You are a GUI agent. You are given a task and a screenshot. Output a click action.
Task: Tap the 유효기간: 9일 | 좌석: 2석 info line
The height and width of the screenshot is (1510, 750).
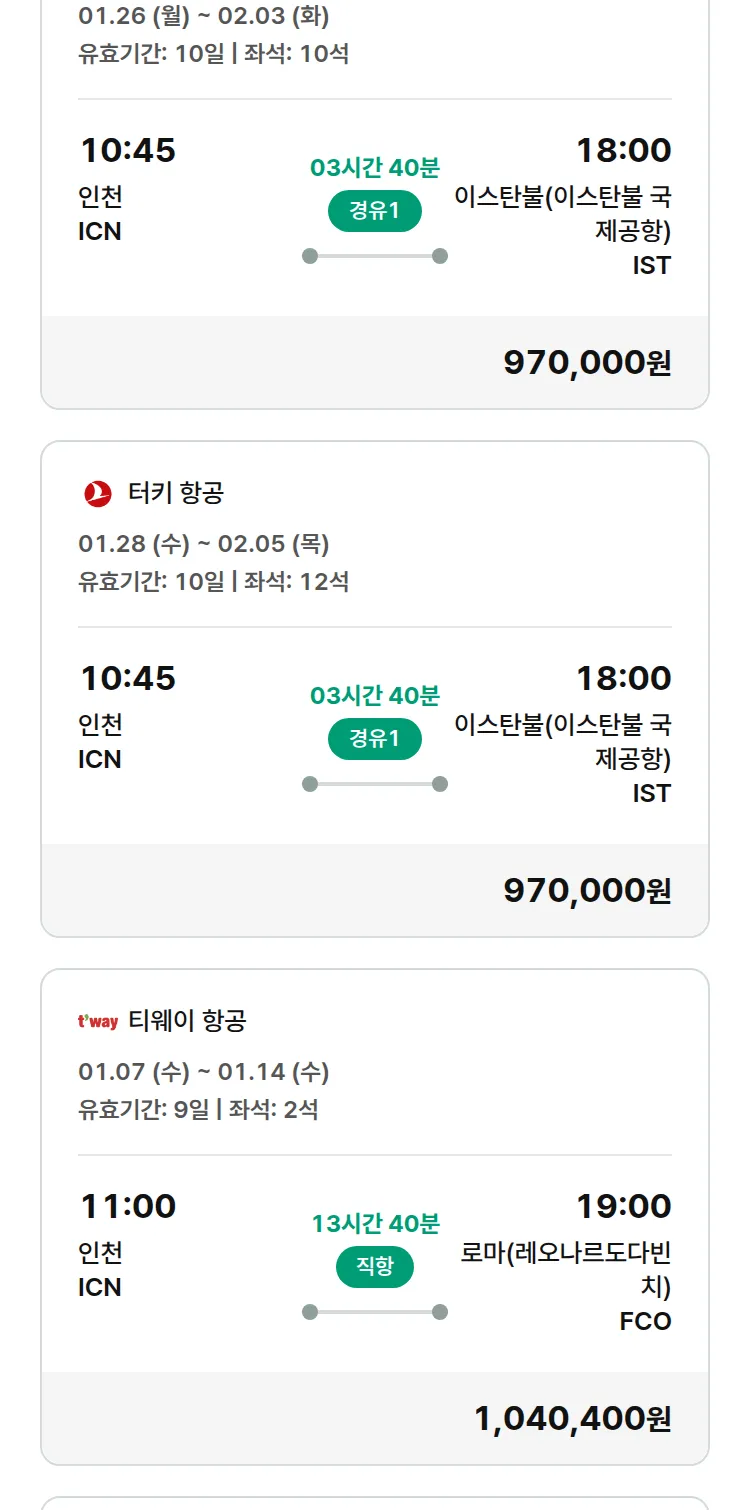199,1109
